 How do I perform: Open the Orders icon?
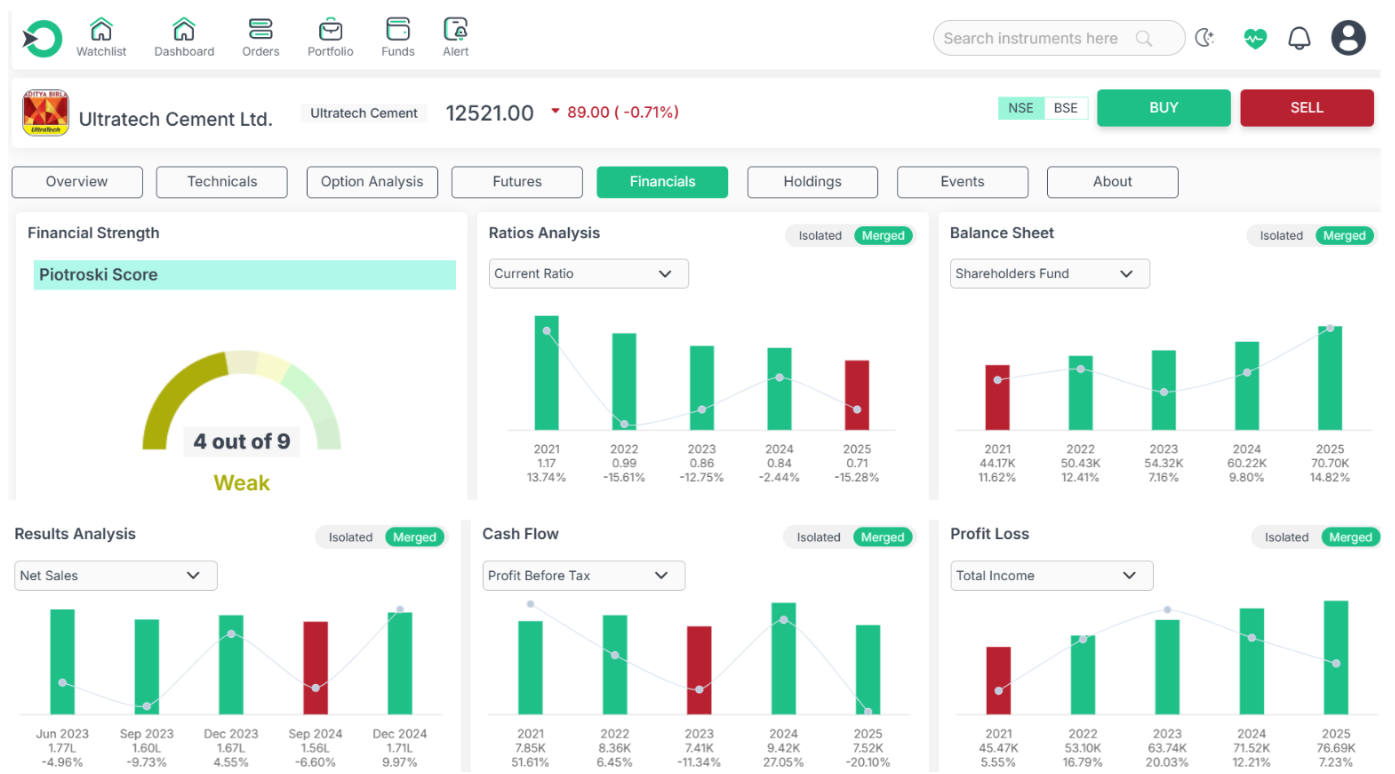(x=260, y=30)
